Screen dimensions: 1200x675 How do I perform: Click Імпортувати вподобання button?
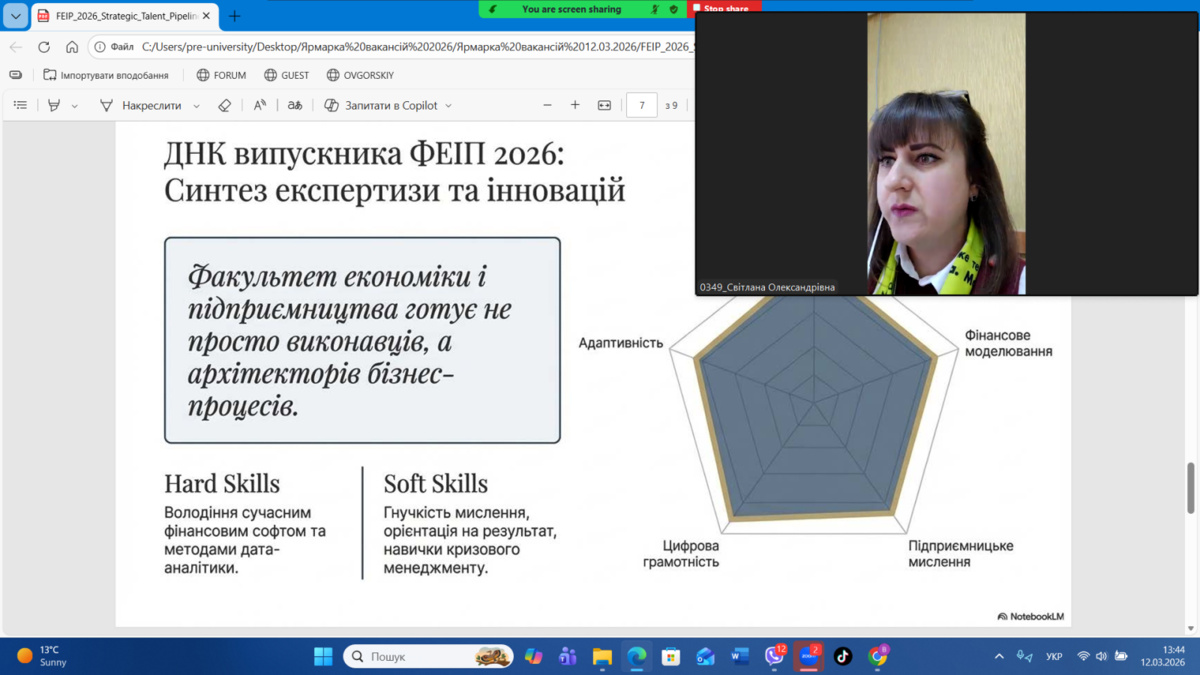106,75
